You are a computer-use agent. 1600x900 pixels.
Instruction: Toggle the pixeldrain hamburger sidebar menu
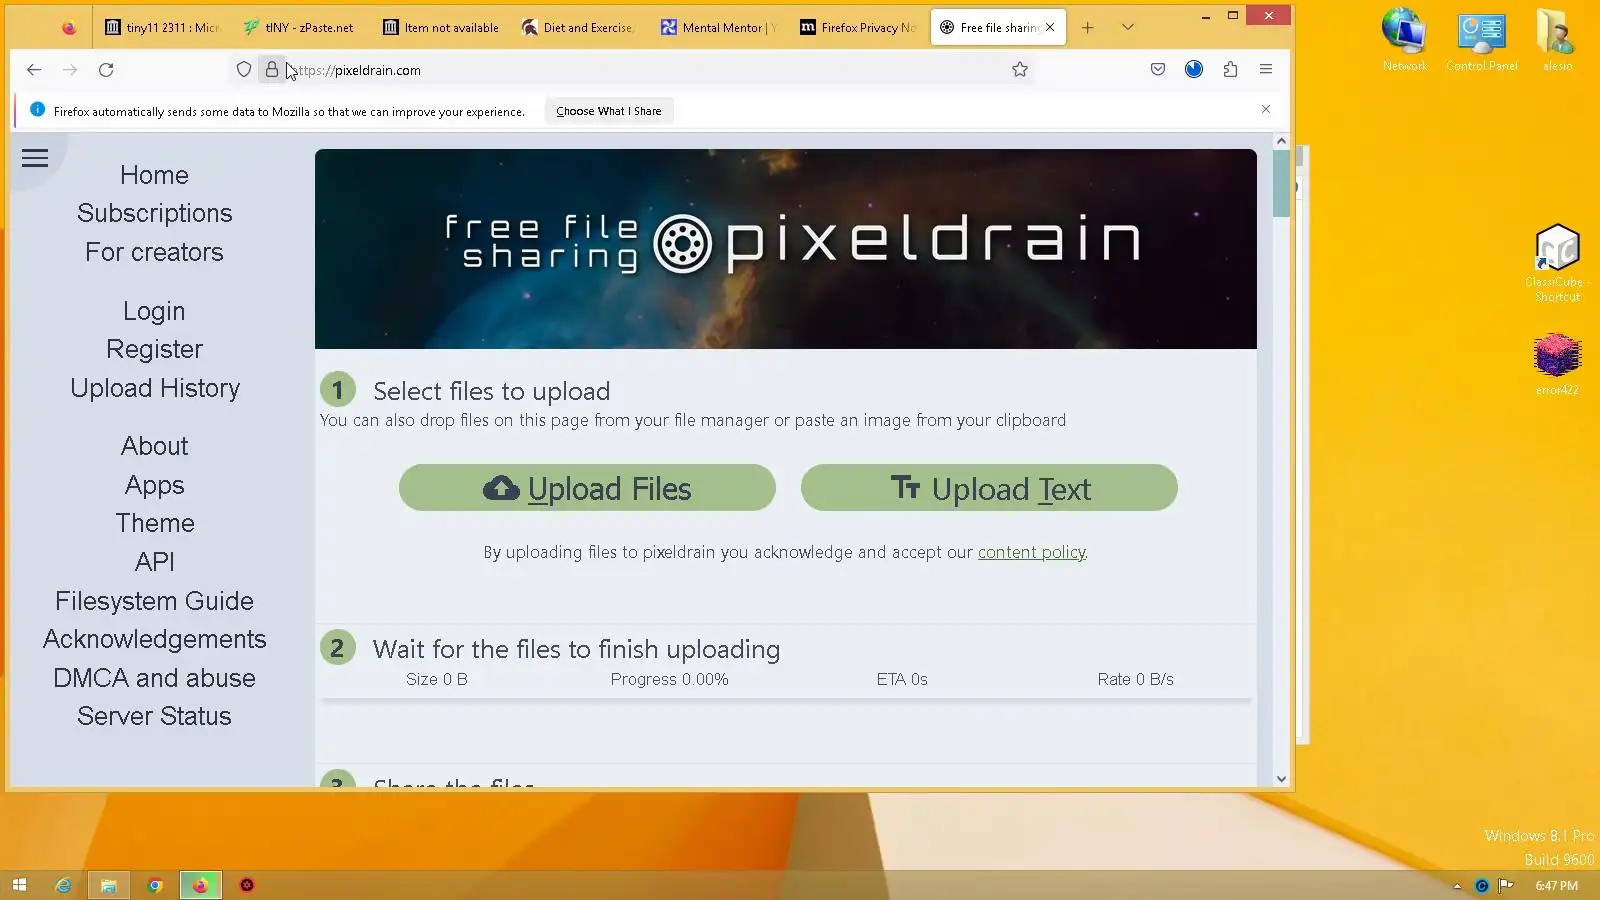(x=35, y=158)
